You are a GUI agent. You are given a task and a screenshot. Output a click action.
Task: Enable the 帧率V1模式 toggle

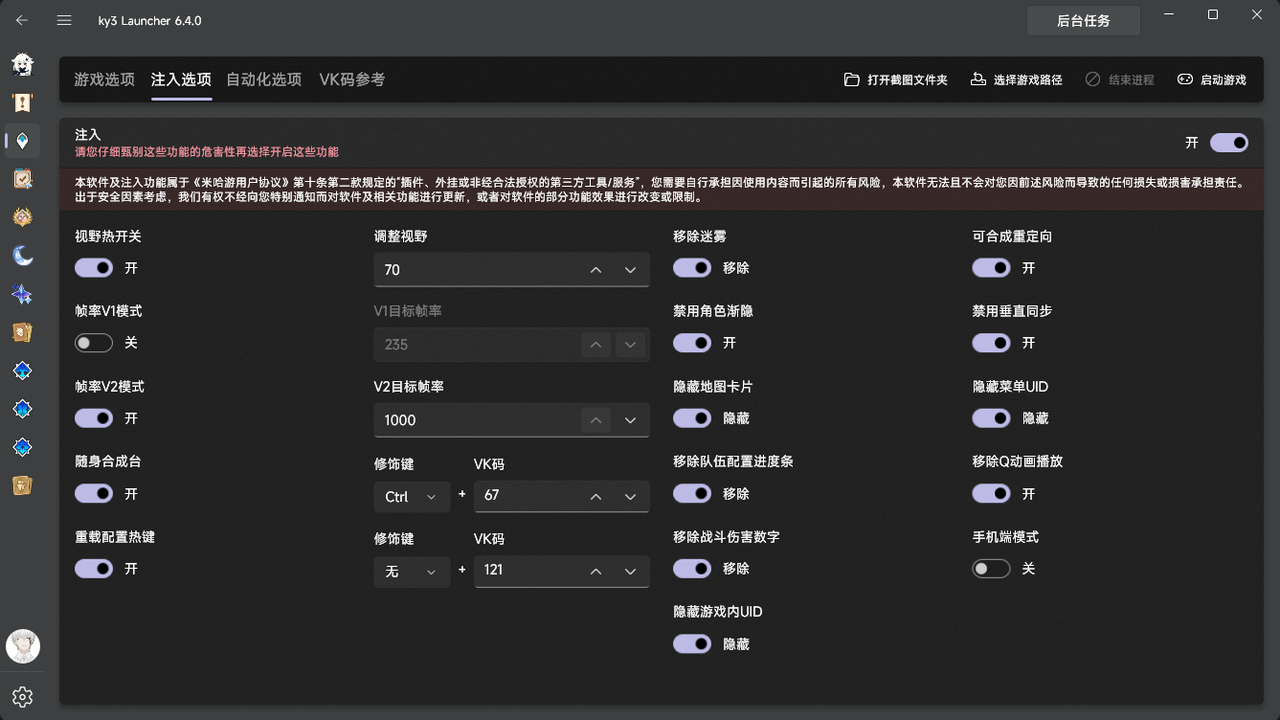point(93,342)
